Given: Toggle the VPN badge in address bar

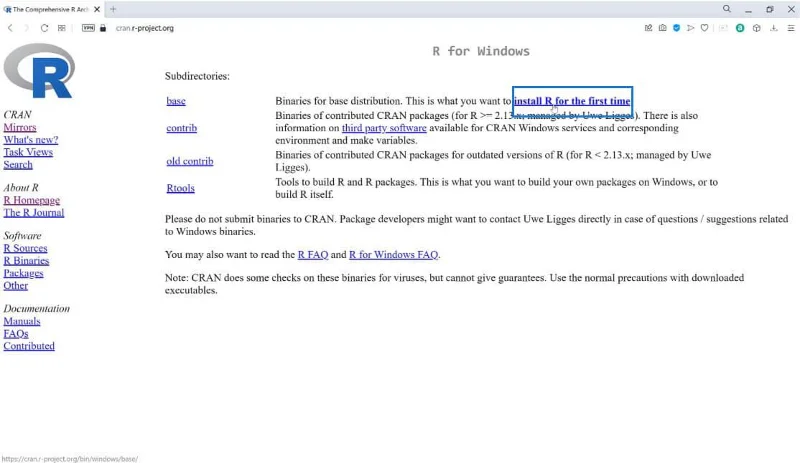Looking at the screenshot, I should click(88, 28).
